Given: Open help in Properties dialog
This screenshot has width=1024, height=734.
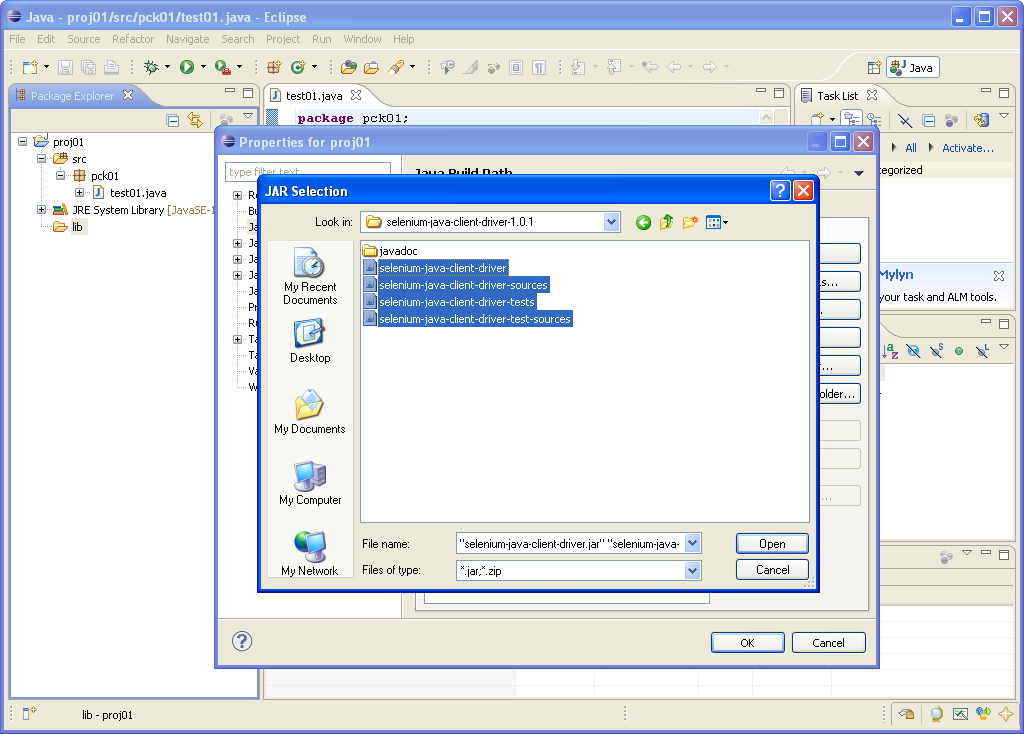Looking at the screenshot, I should click(242, 641).
